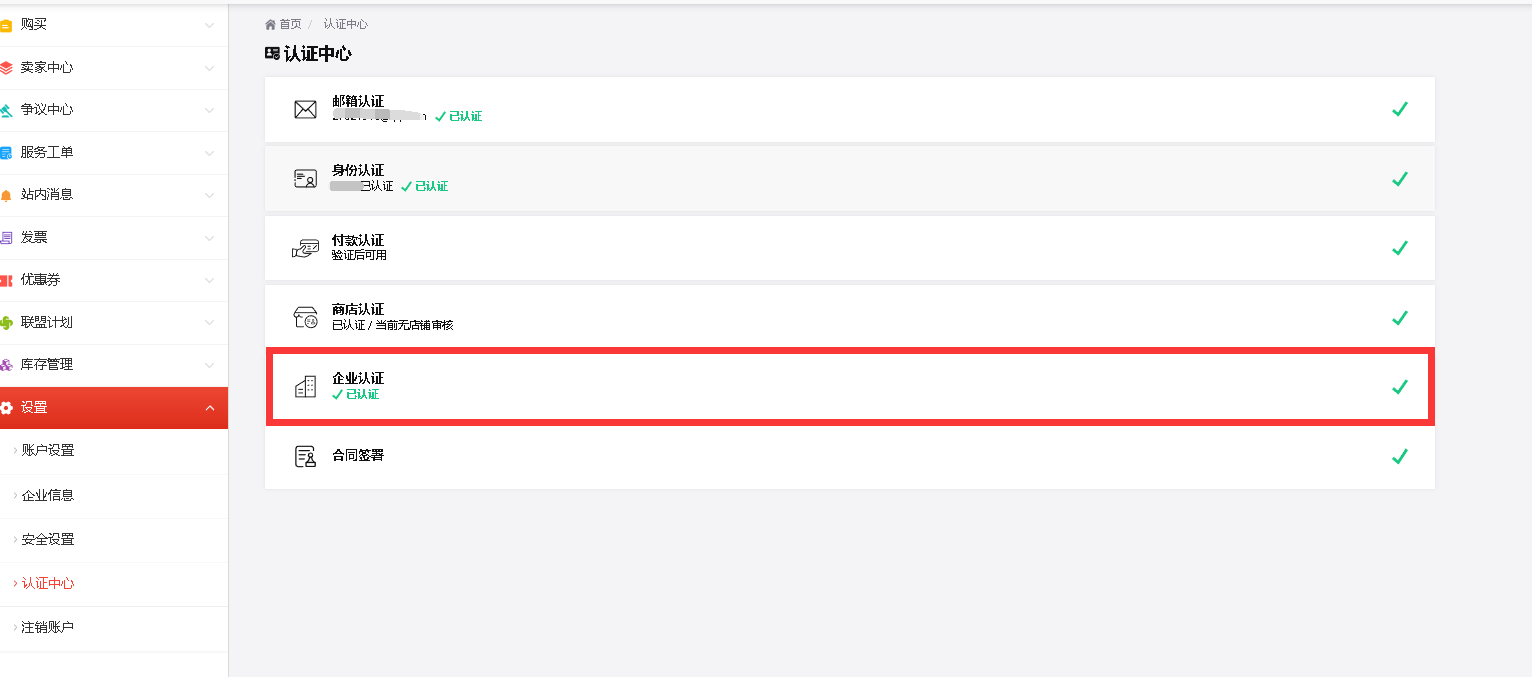The image size is (1532, 677).
Task: Open the 邮箱认证 title
Action: point(358,101)
